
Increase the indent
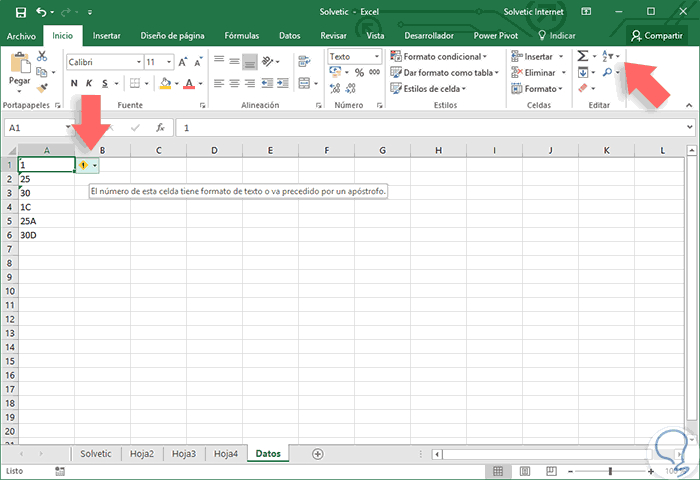pos(283,83)
